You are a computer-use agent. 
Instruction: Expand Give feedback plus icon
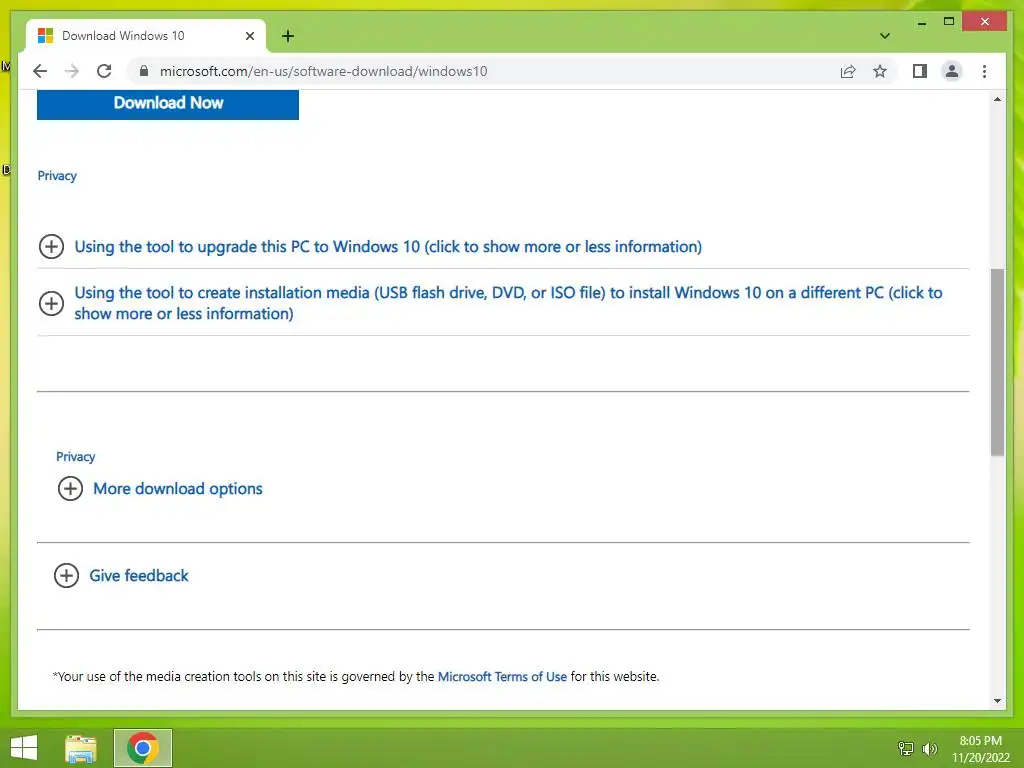(66, 575)
